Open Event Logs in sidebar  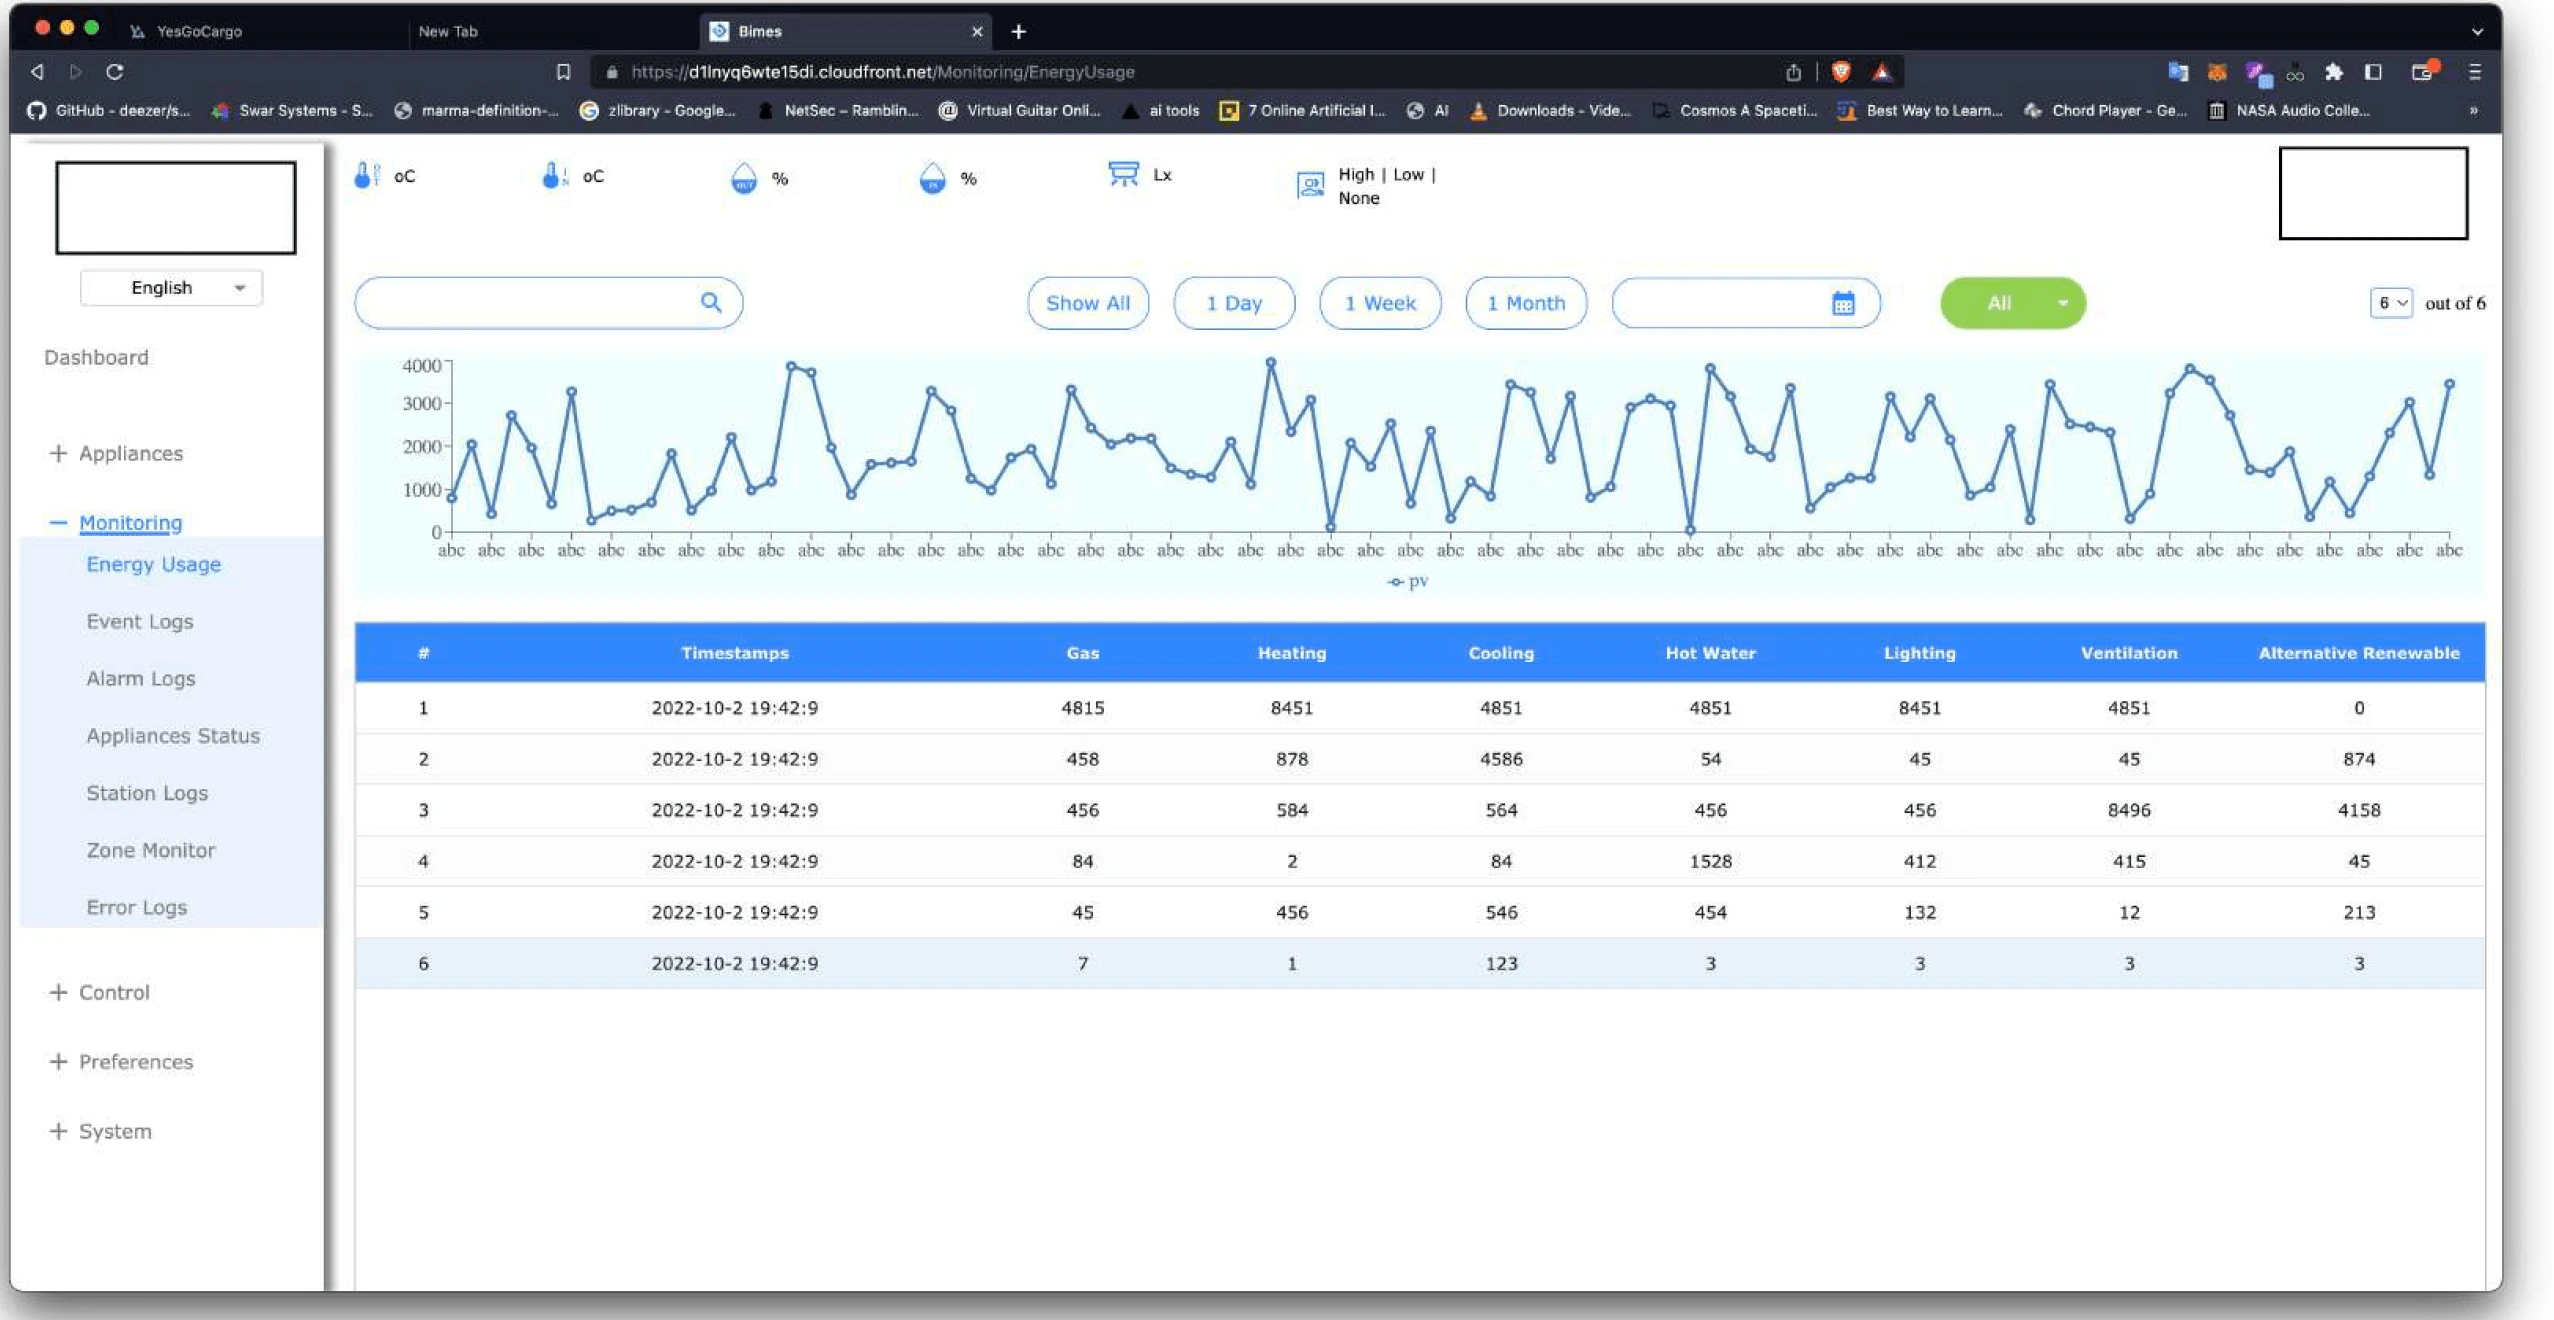[139, 621]
